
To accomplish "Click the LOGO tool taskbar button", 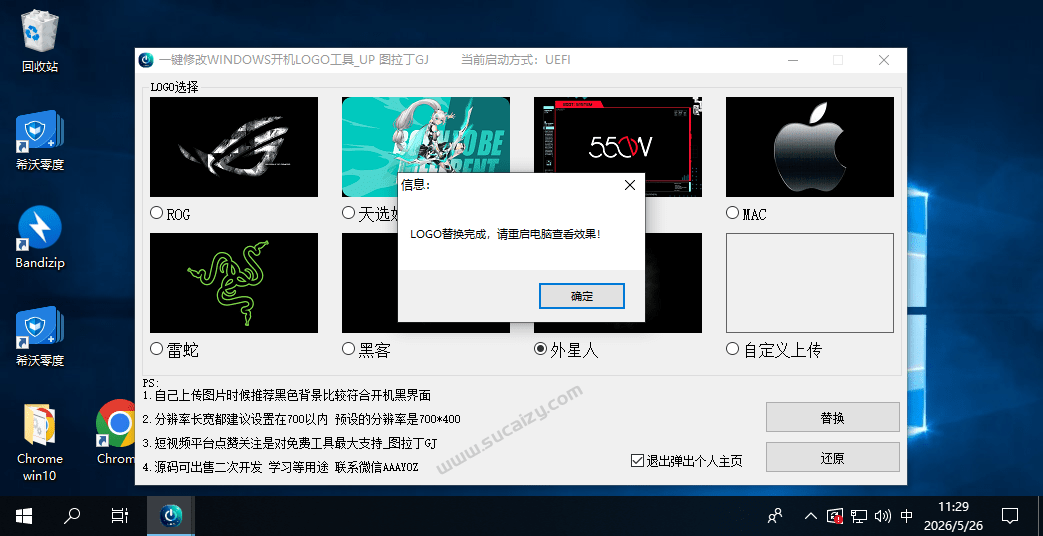I will pyautogui.click(x=171, y=515).
